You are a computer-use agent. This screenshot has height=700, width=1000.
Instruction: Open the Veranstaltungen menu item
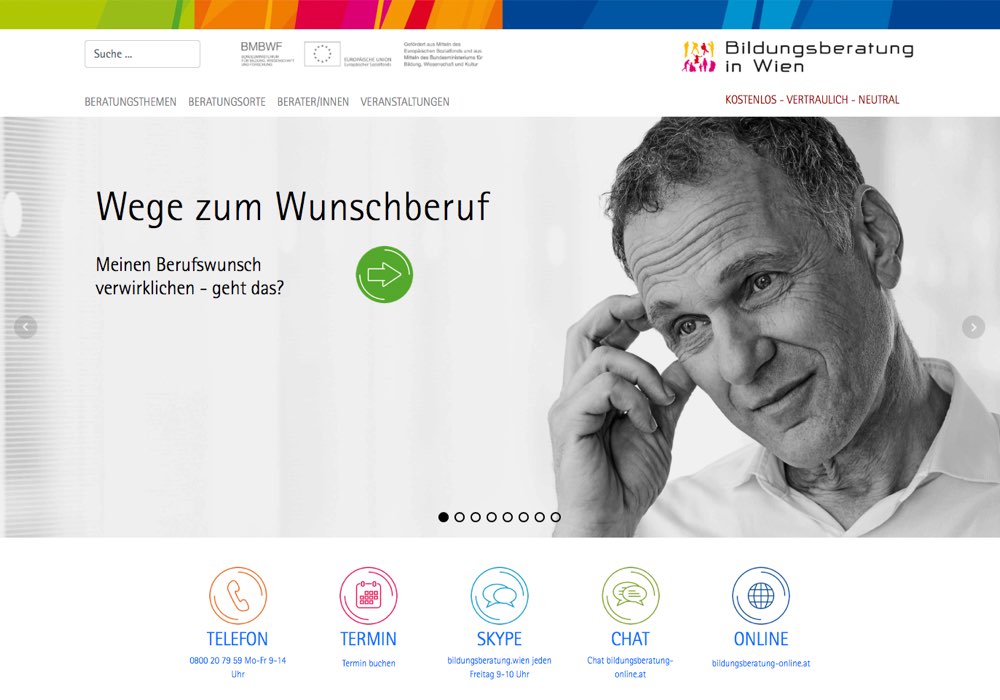click(405, 102)
